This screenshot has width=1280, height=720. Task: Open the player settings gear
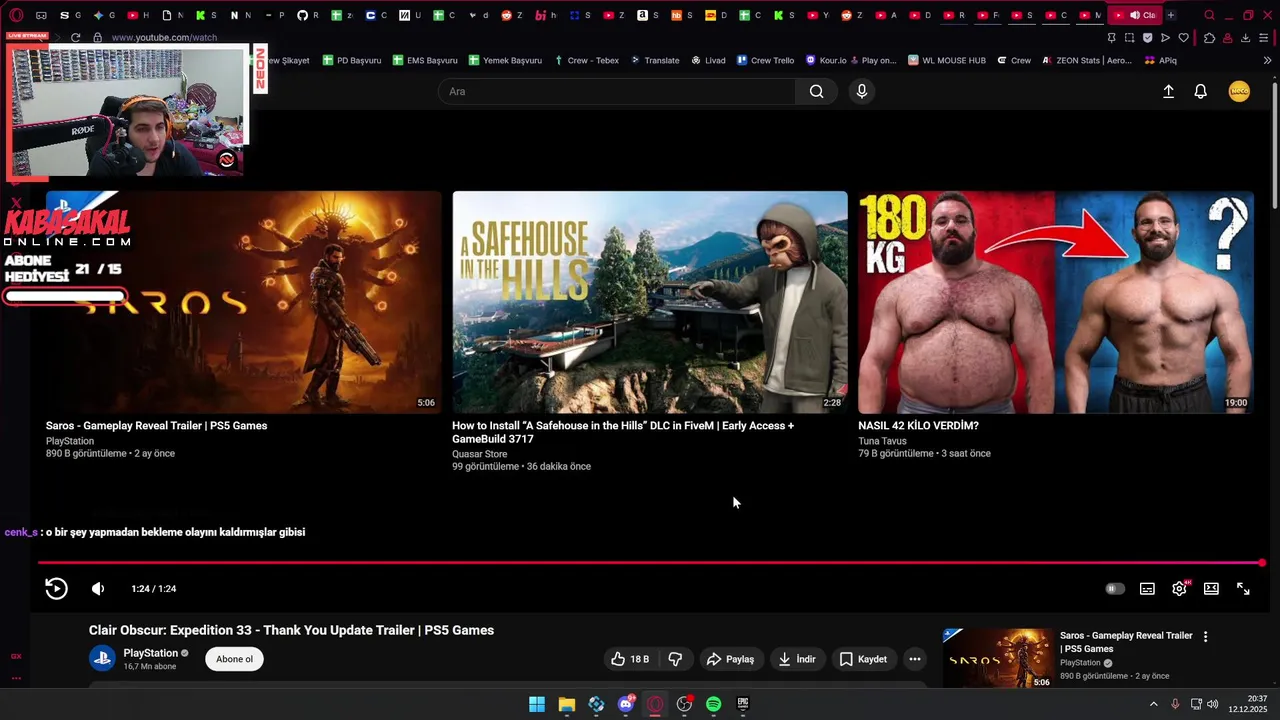coord(1179,589)
